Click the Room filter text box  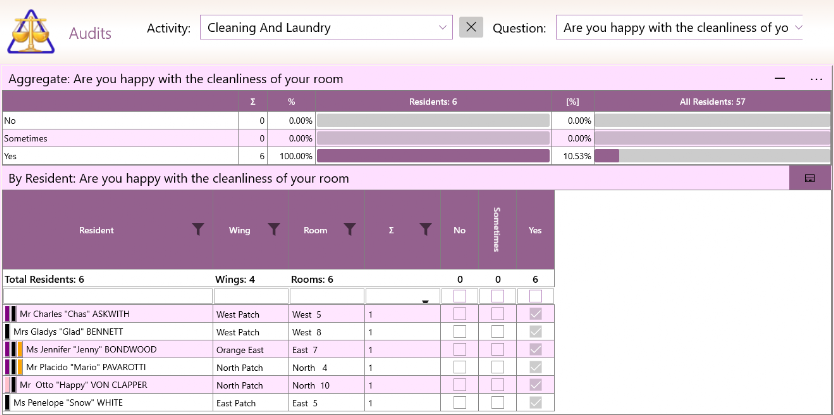coord(327,296)
